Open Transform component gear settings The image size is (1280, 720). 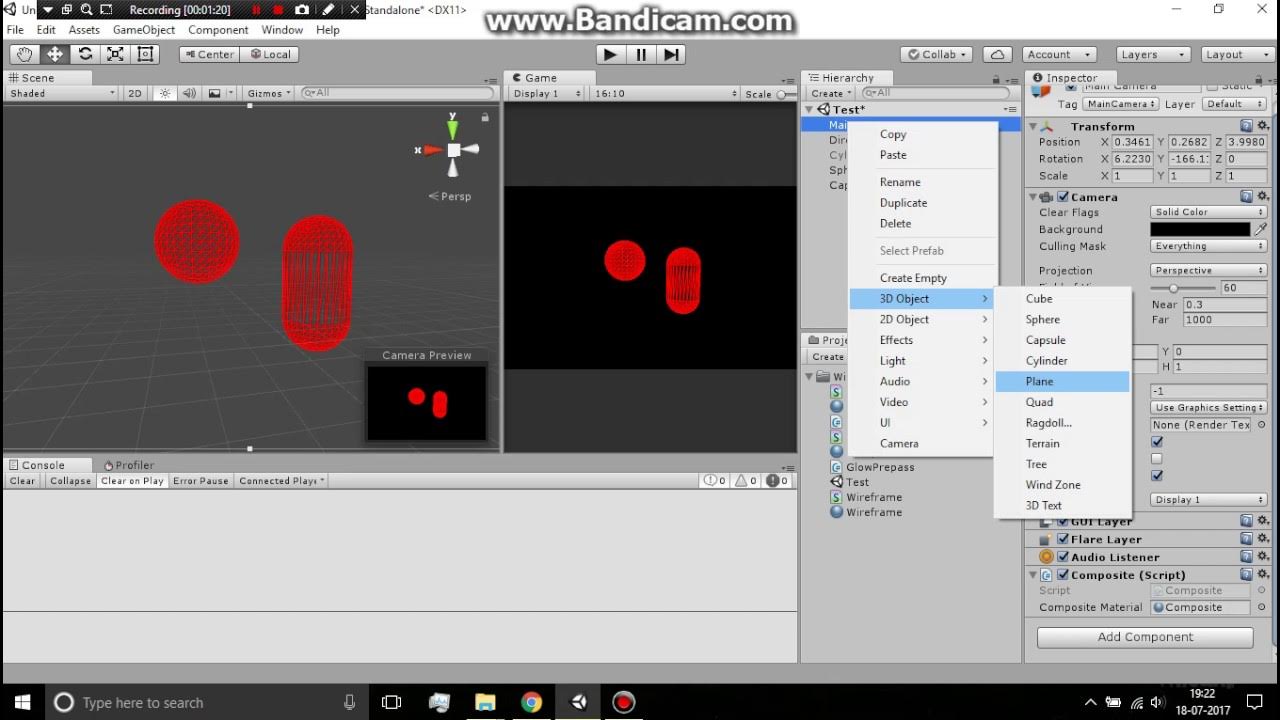click(x=1262, y=126)
